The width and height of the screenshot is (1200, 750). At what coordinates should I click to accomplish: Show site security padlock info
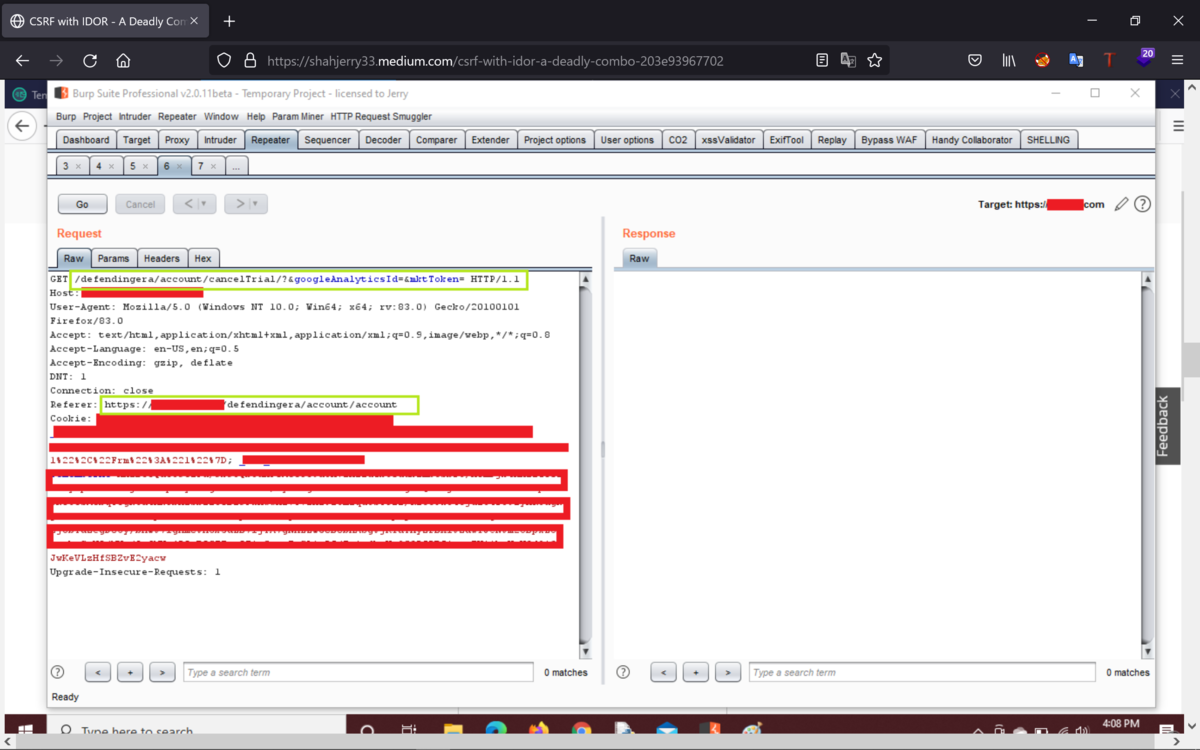[250, 60]
